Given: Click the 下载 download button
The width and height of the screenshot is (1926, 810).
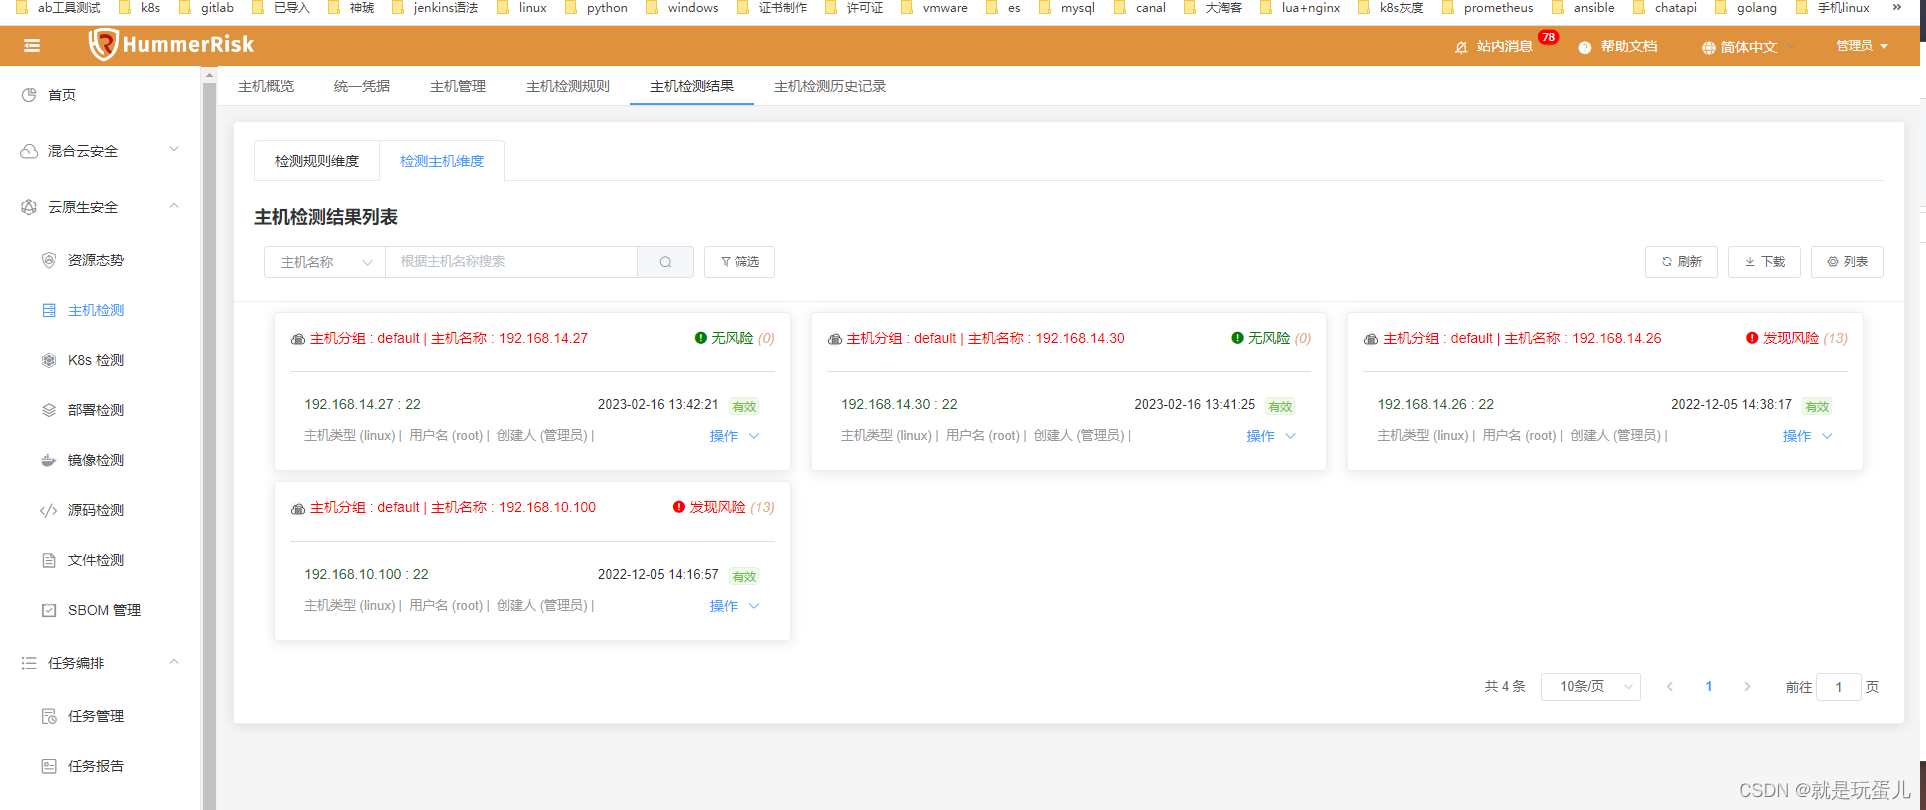Looking at the screenshot, I should 1764,262.
